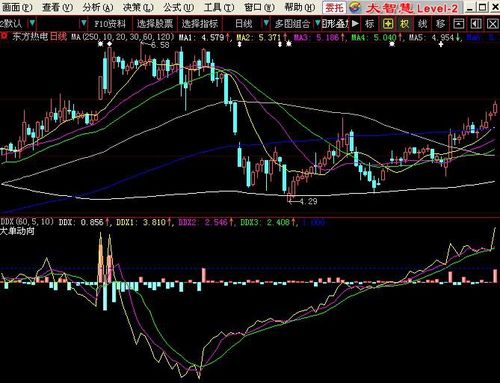500x383 pixels.
Task: Expand the empty dropdown before F10资料
Action: [x=83, y=23]
